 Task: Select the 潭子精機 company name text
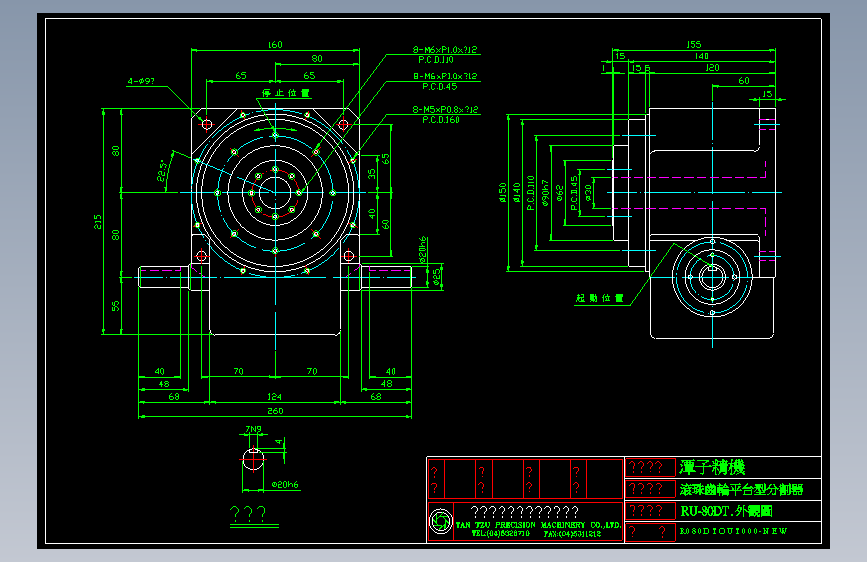712,468
